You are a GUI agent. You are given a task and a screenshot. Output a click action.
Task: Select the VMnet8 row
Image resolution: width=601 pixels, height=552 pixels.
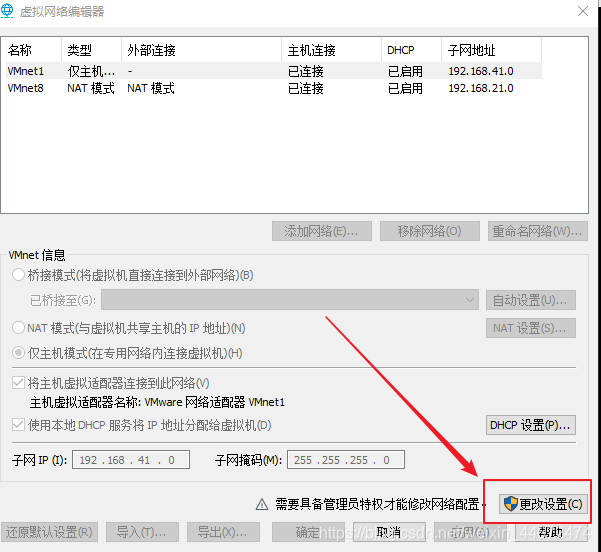[274, 88]
